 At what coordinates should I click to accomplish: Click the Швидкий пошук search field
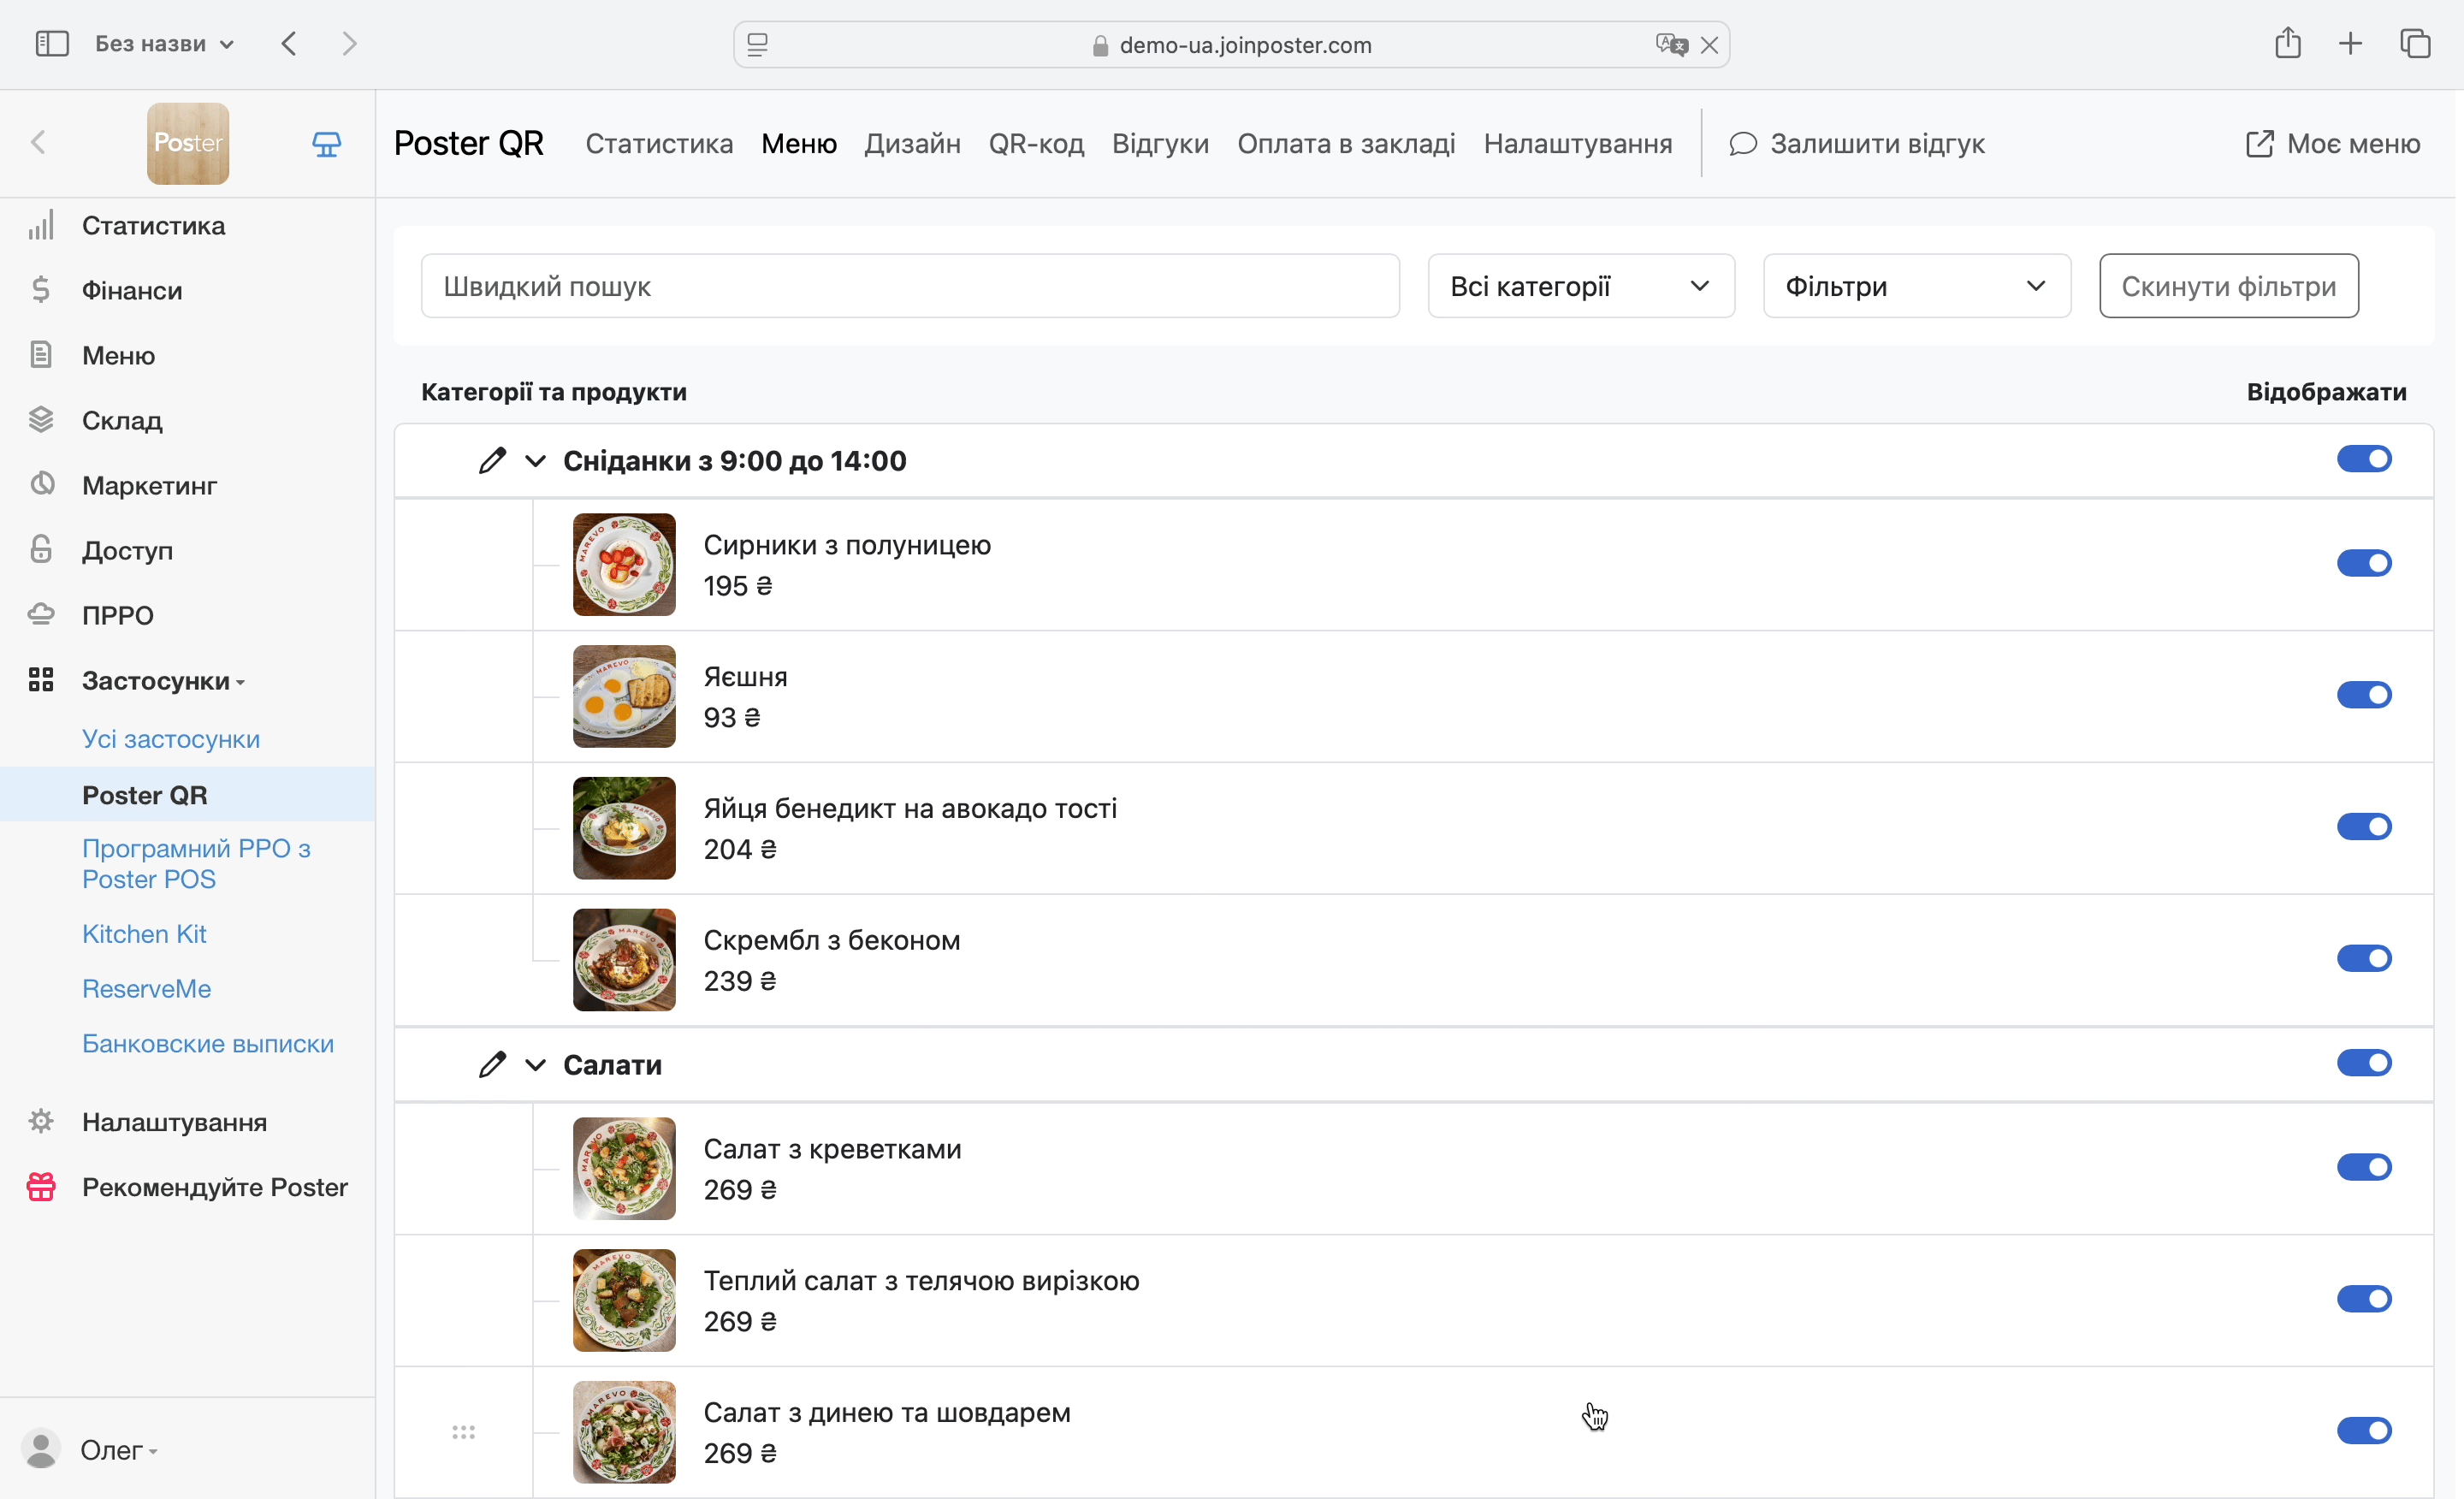pyautogui.click(x=909, y=287)
